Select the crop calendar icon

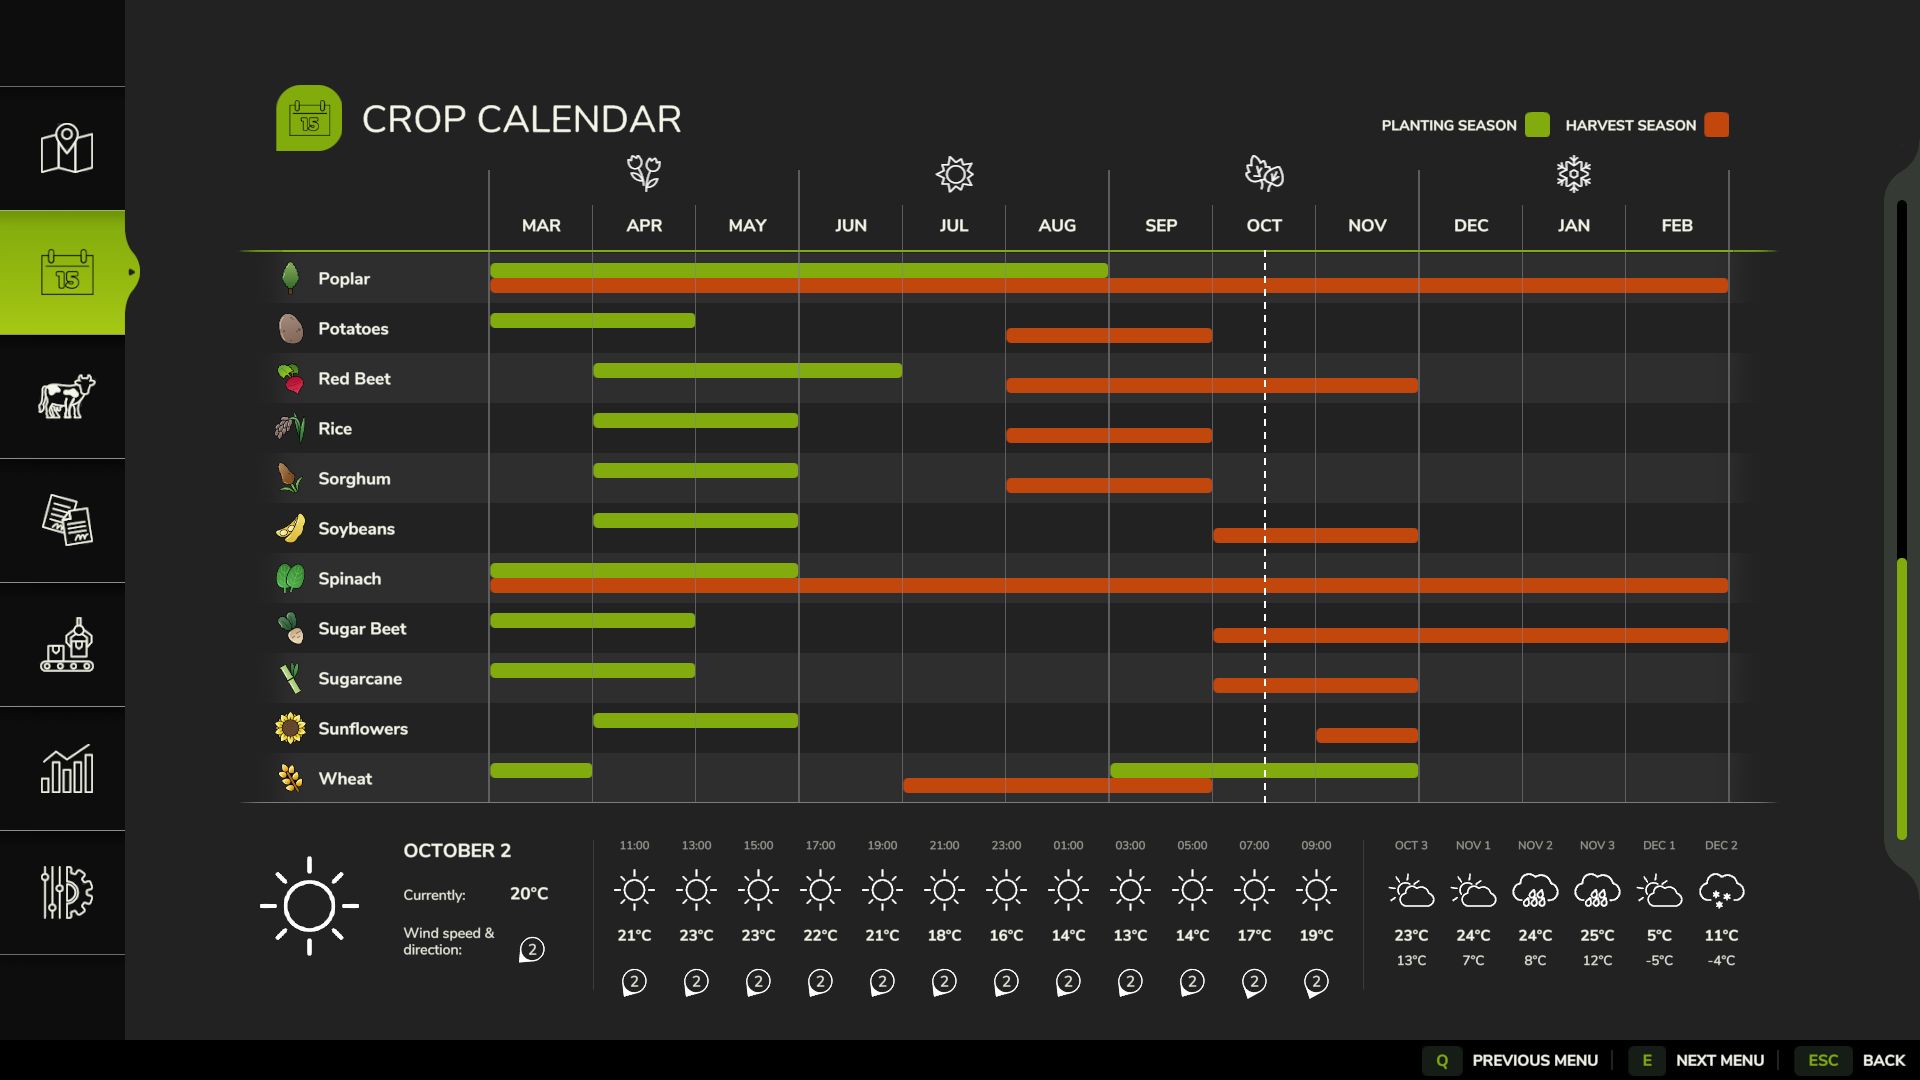66,272
